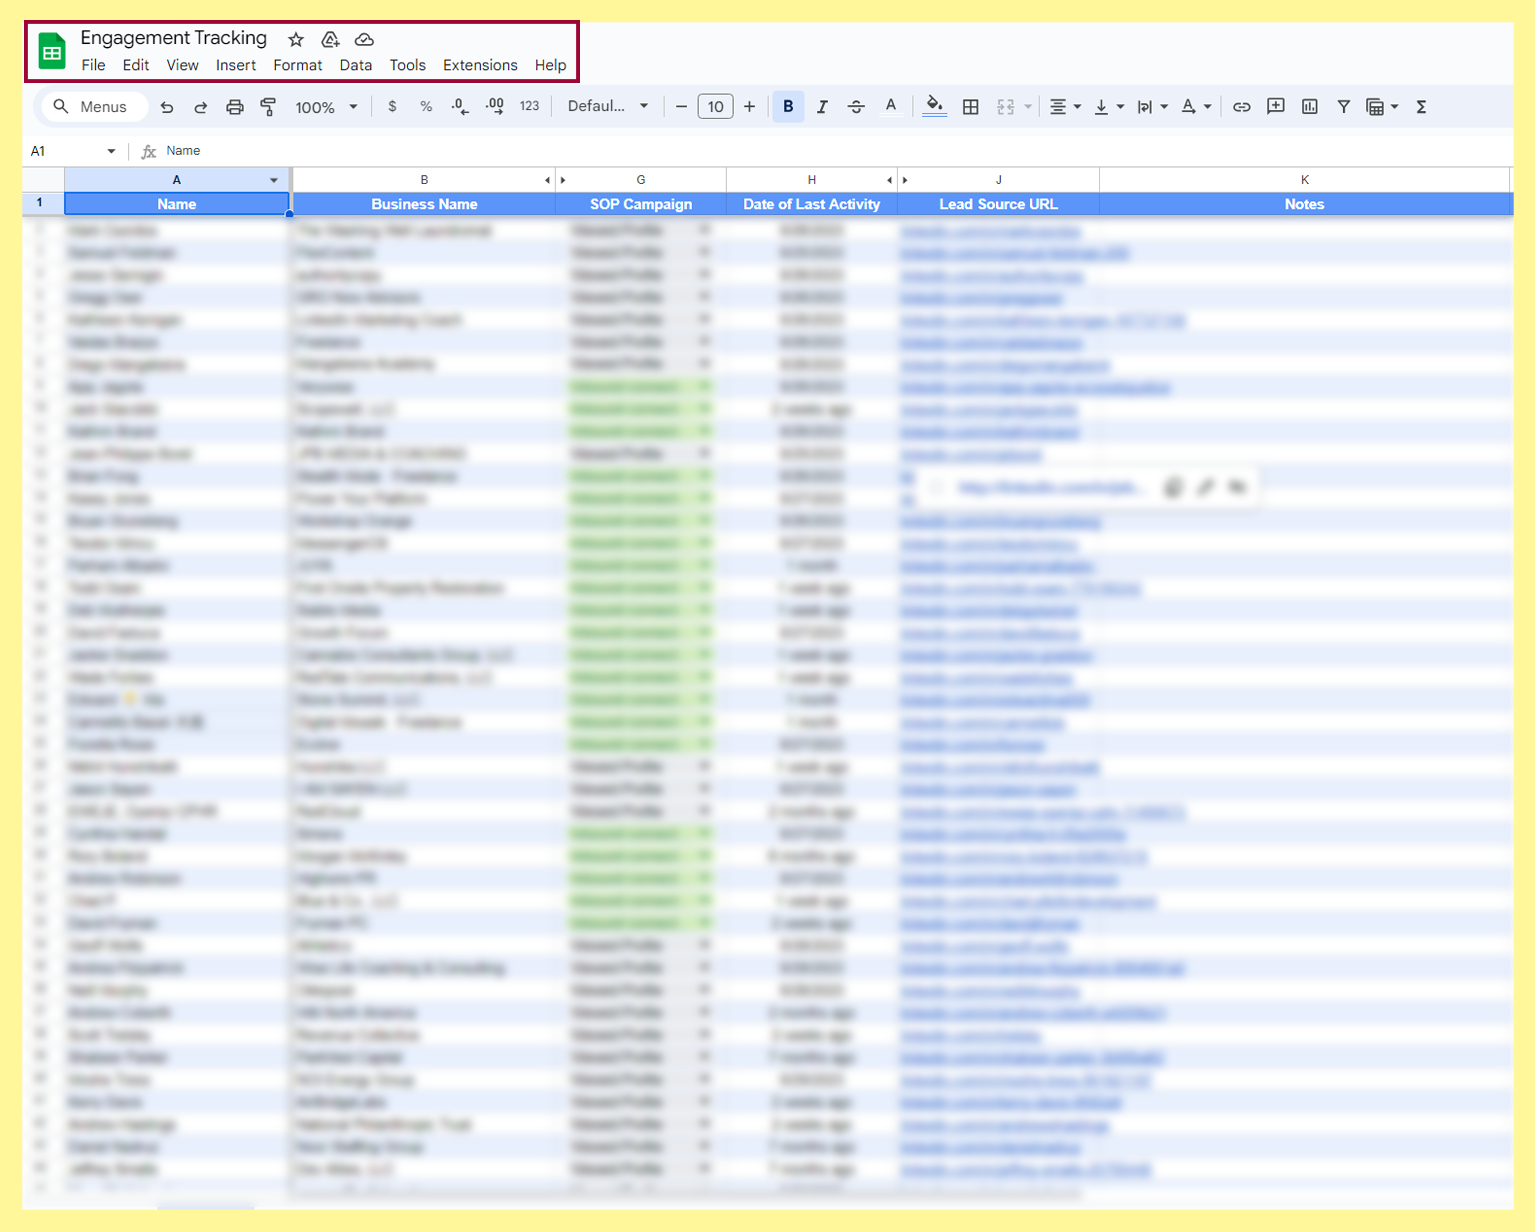Click the Google Sheets home logo
This screenshot has width=1535, height=1232.
pos(52,52)
